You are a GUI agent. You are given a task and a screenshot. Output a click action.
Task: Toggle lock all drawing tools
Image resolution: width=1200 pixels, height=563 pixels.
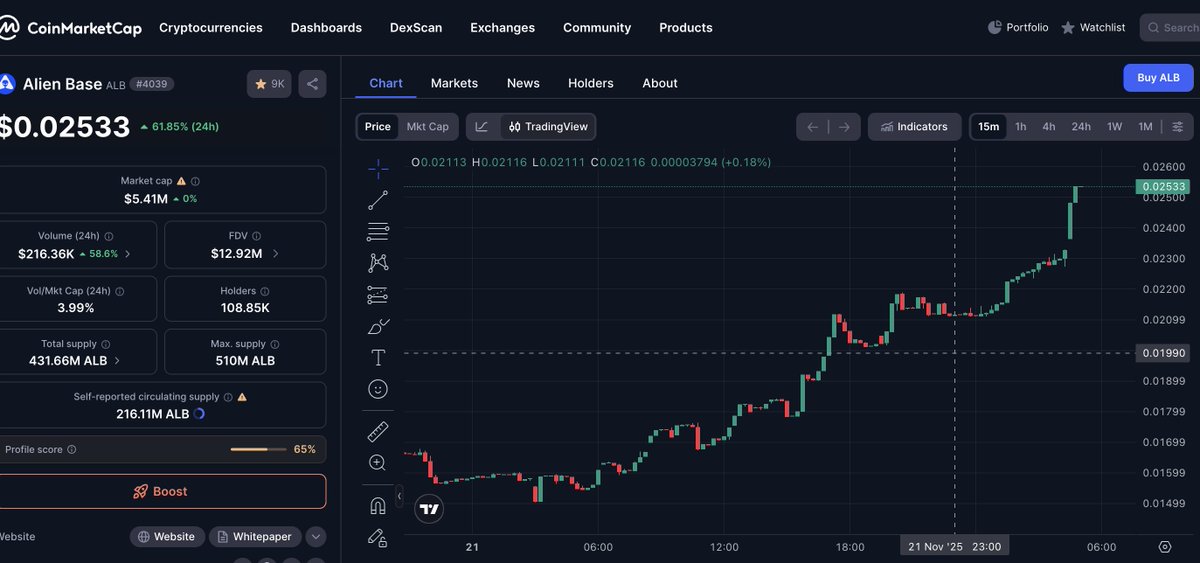pos(378,537)
